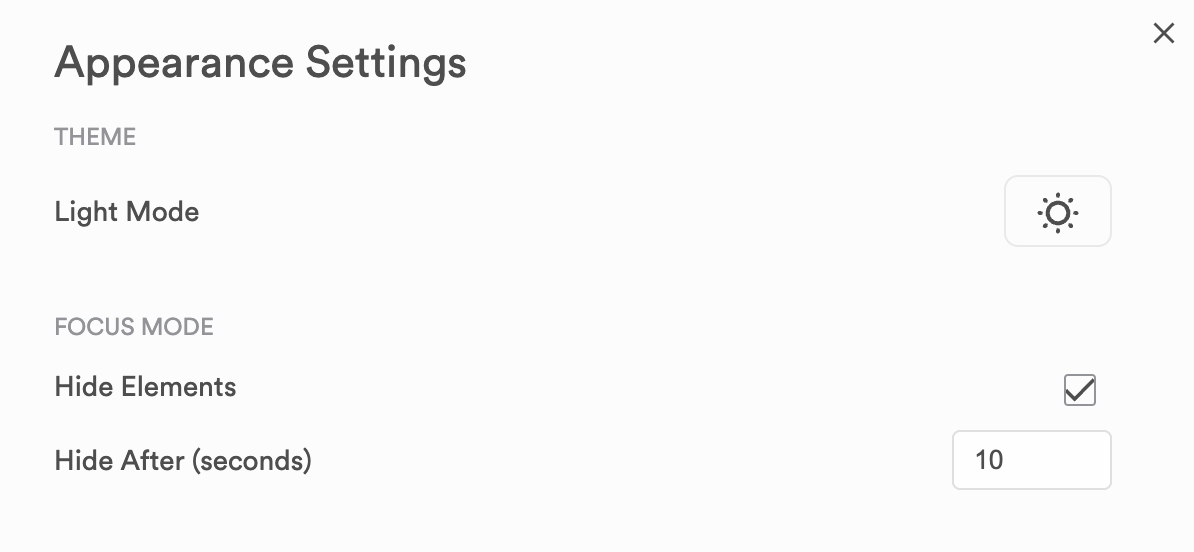
Task: Click the sun icon for Light Mode
Action: [1057, 212]
